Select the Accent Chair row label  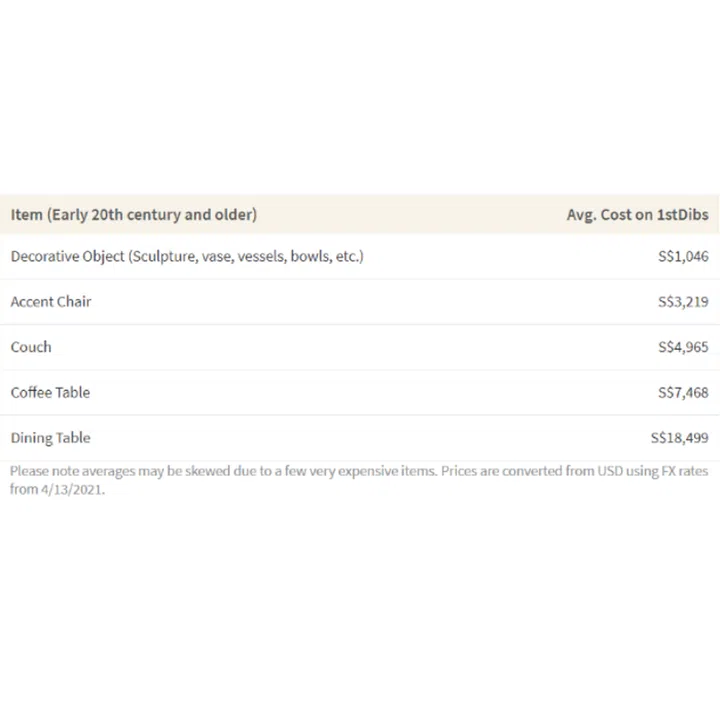click(x=51, y=301)
